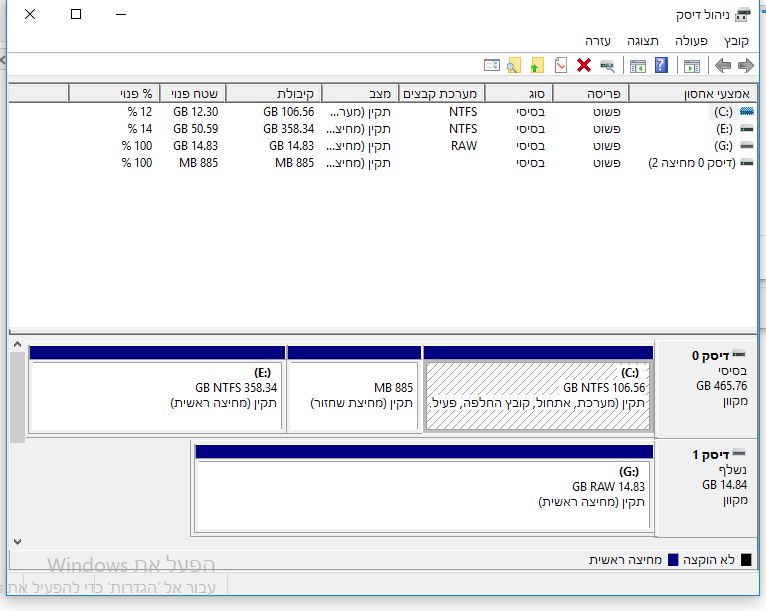Viewport: 766px width, 611px height.
Task: Sort by the אמצעי אחסון column header
Action: [692, 93]
